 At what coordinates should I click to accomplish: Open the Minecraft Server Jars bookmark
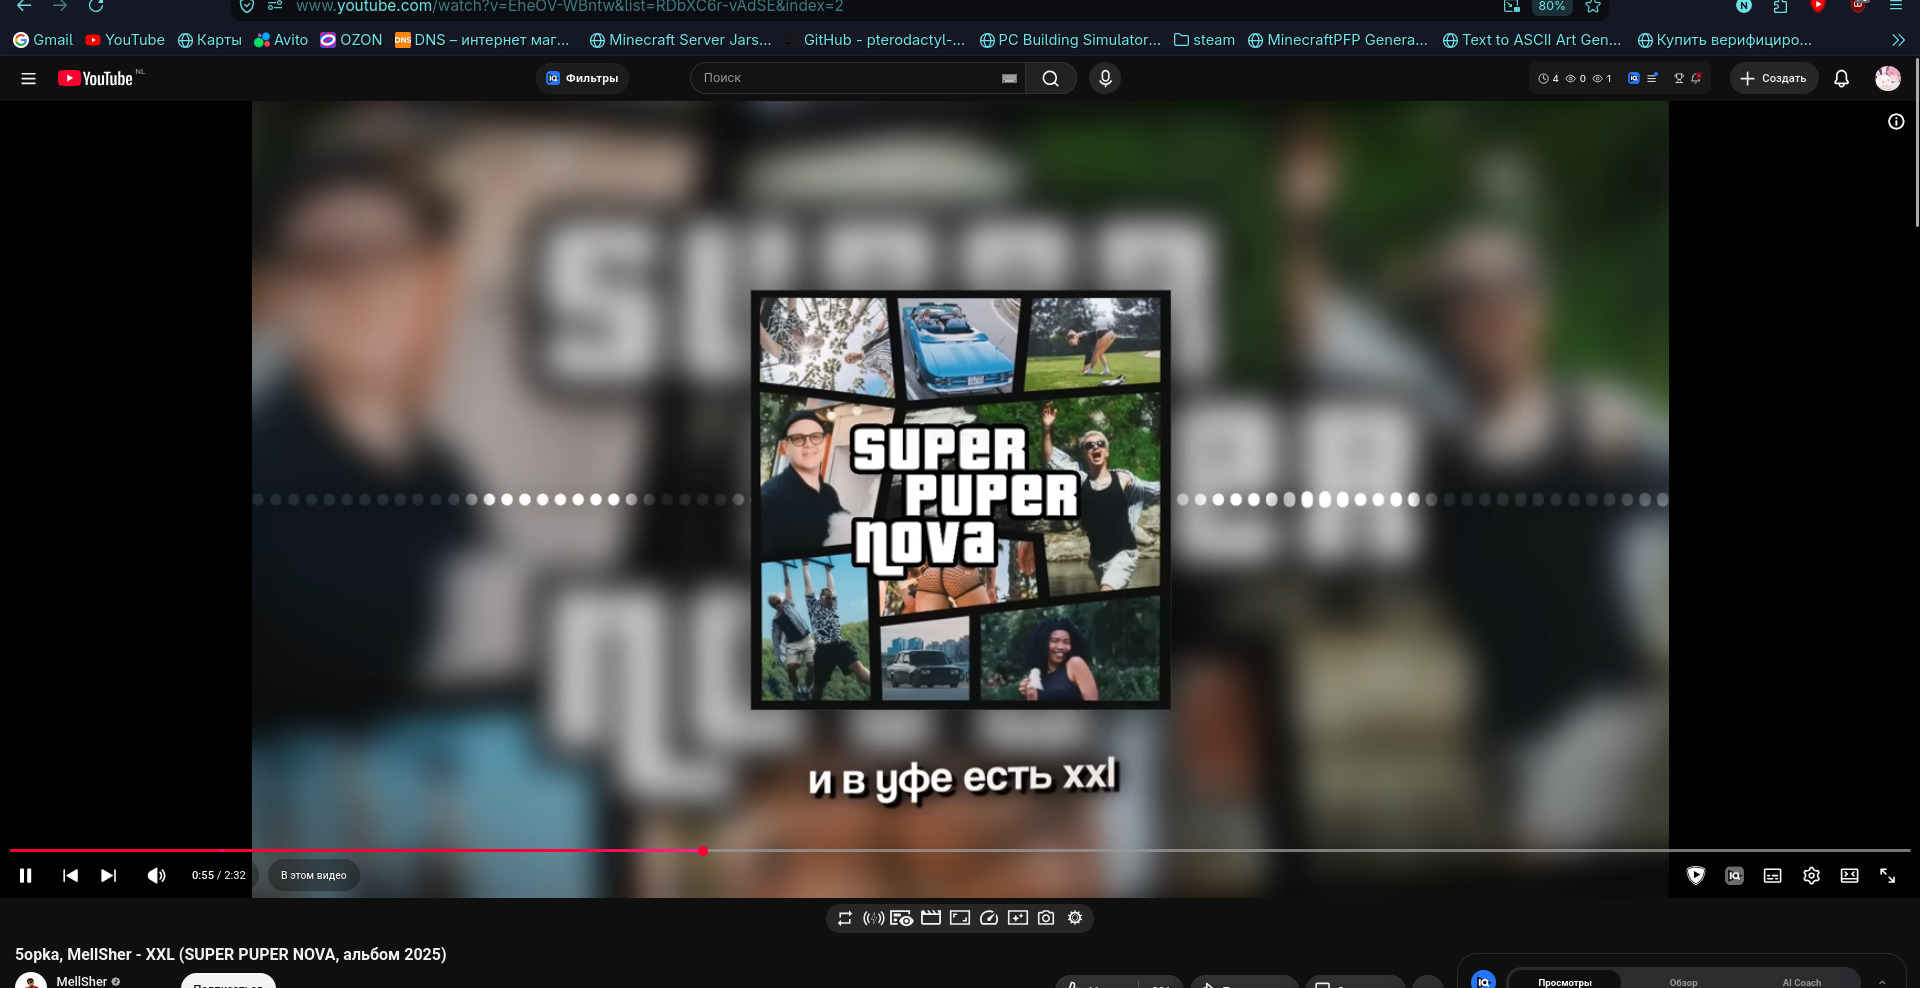pyautogui.click(x=681, y=40)
